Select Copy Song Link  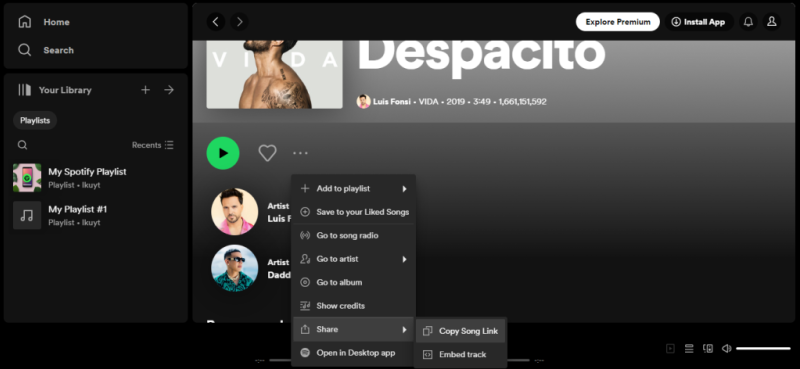click(461, 331)
